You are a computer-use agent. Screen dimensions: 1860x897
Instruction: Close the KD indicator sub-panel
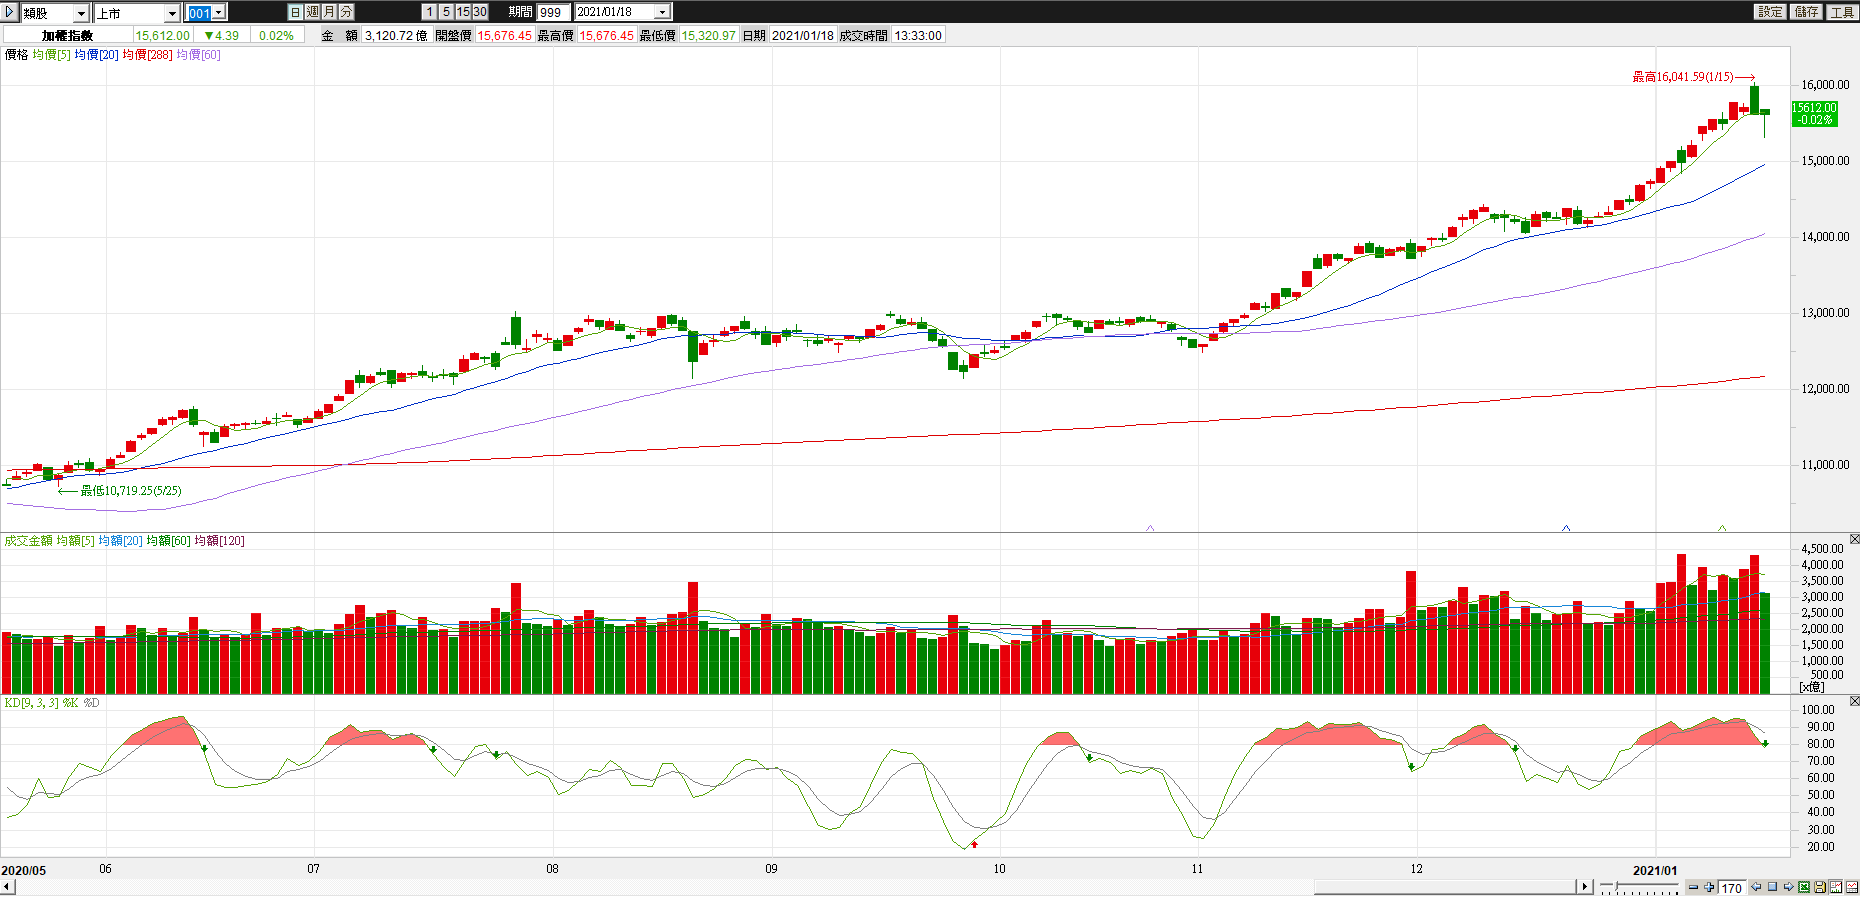click(1854, 701)
